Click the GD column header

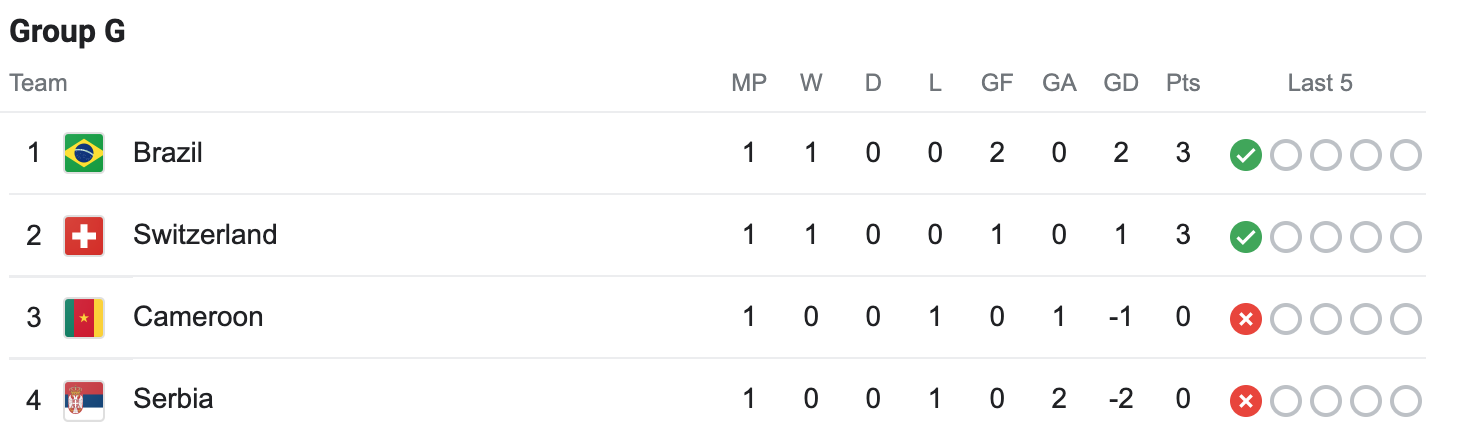coord(1121,83)
